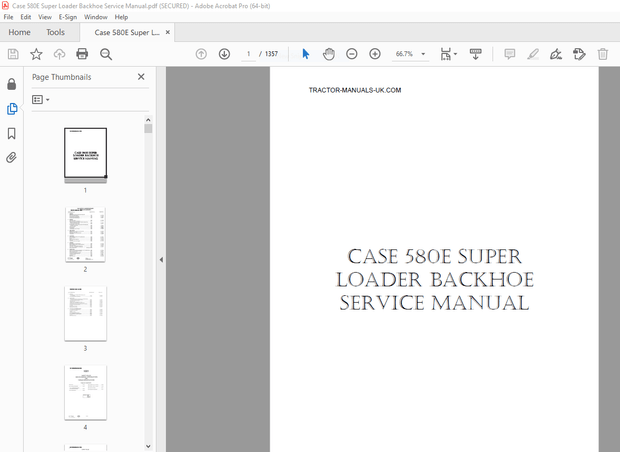Click the stamp tool icon
Screen dimensions: 620x452
pos(579,54)
